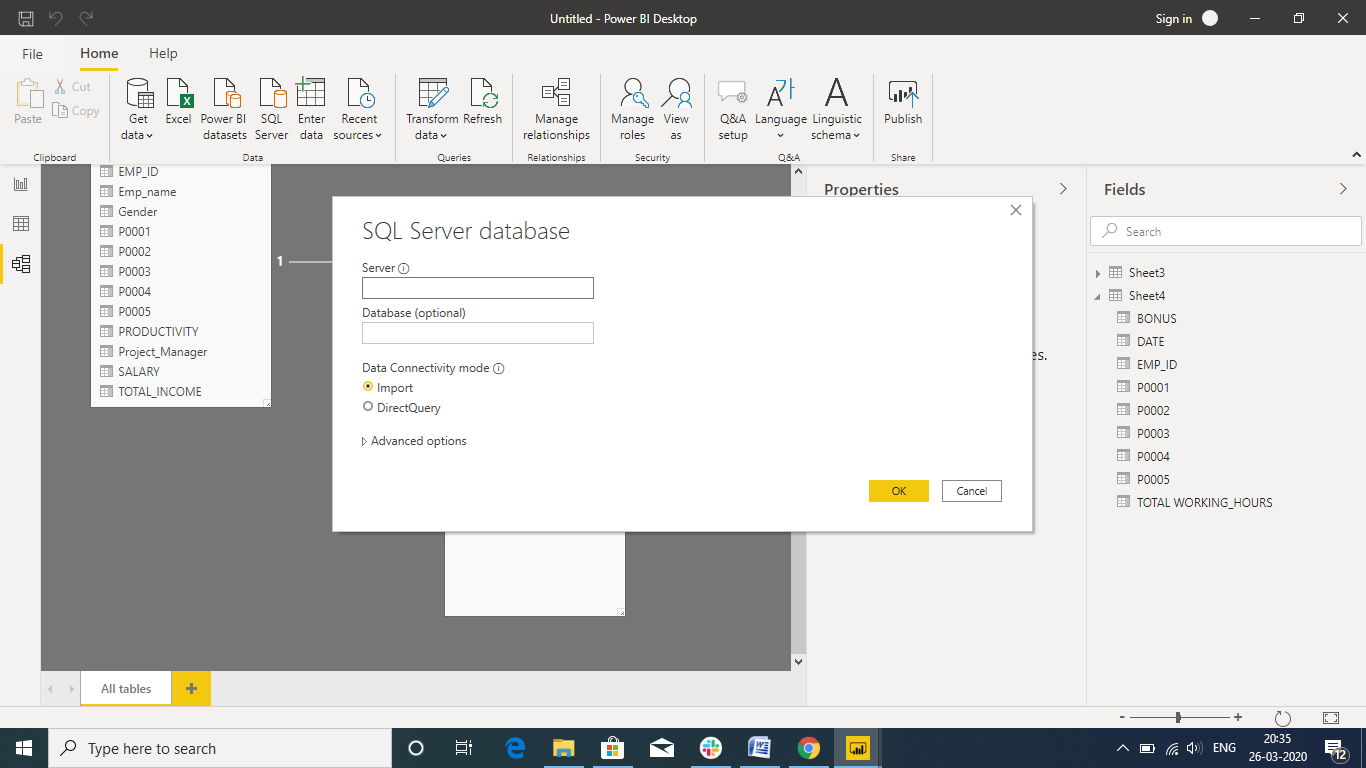Screen dimensions: 1366x768
Task: Collapse the ribbon
Action: (1356, 155)
